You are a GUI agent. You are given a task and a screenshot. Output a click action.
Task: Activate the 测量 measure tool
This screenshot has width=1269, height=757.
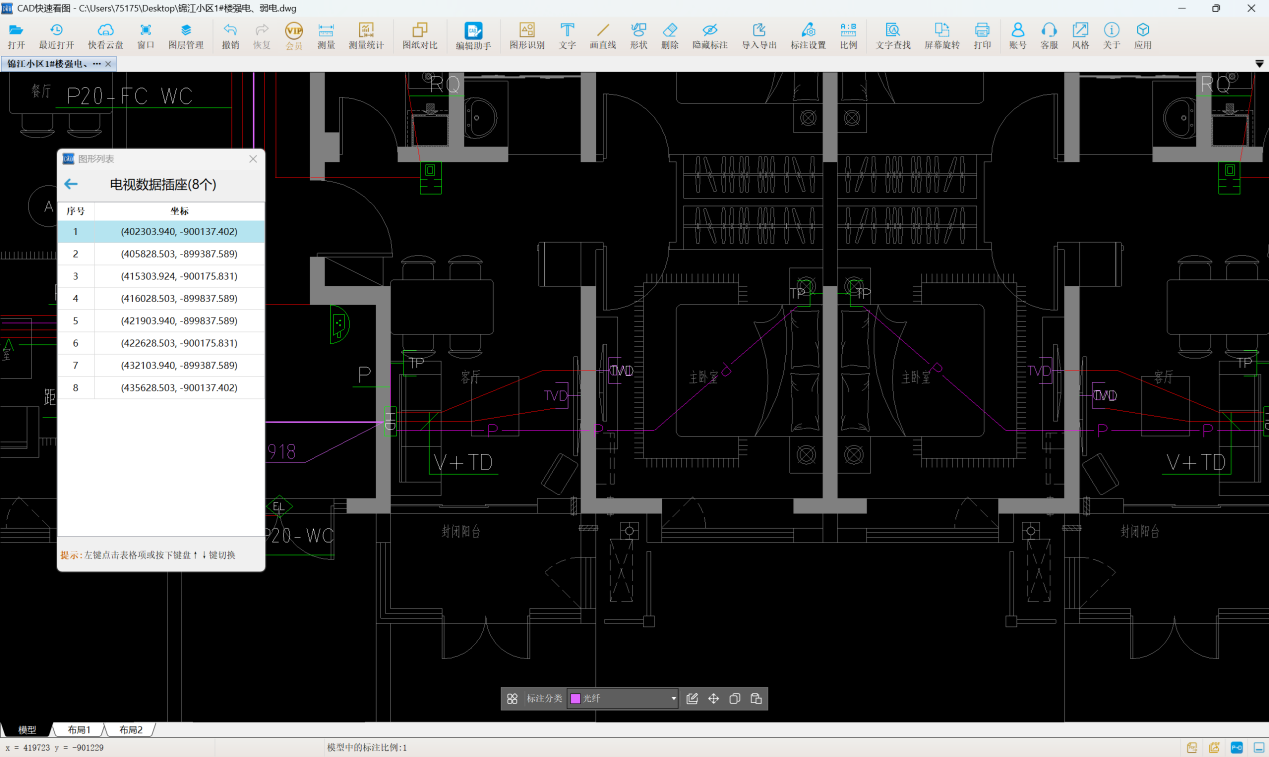click(326, 36)
